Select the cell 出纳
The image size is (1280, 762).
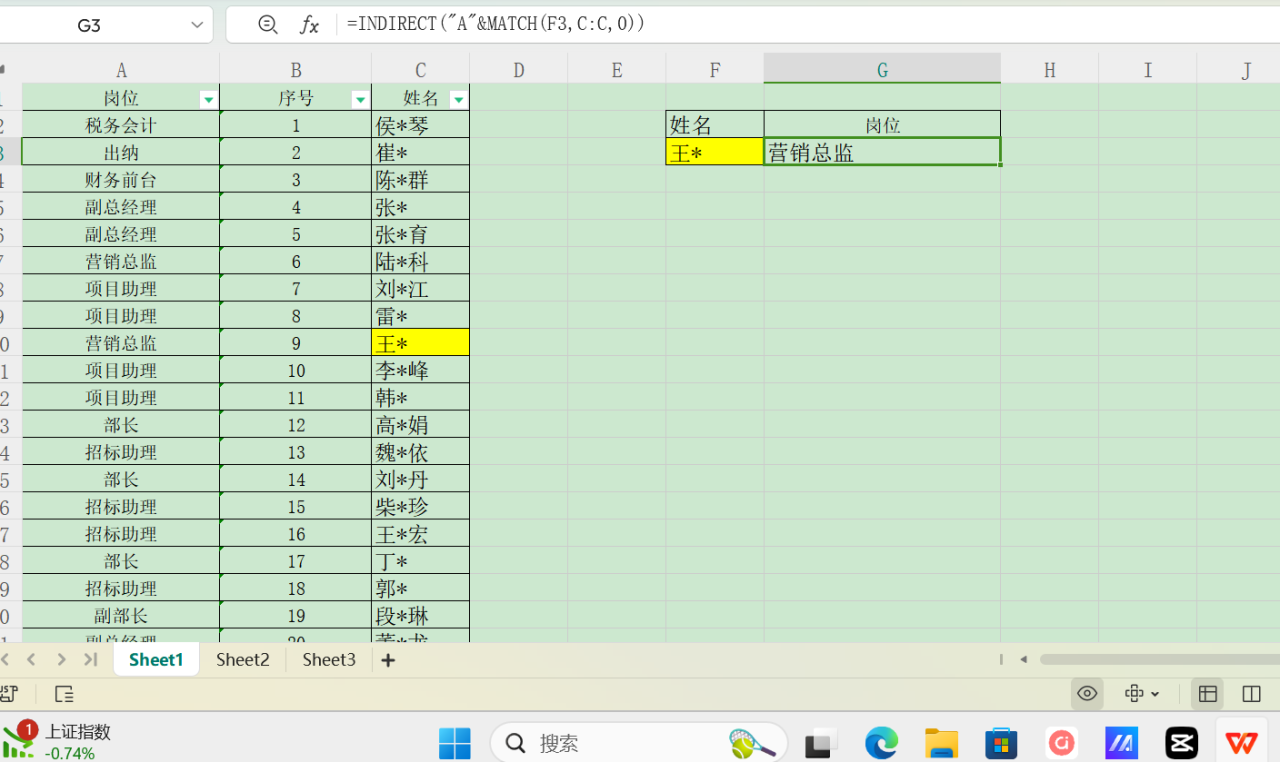[x=121, y=152]
